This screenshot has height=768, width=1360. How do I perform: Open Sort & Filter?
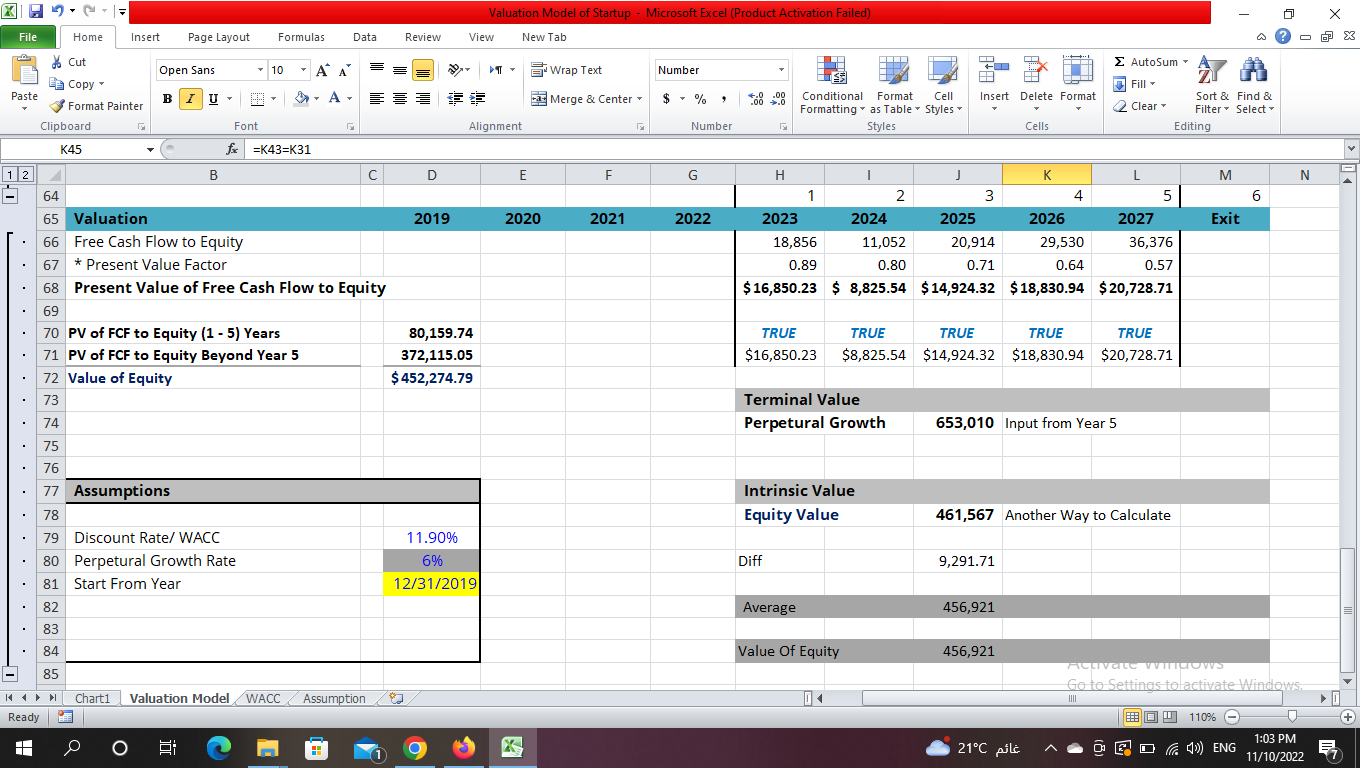[x=1210, y=85]
